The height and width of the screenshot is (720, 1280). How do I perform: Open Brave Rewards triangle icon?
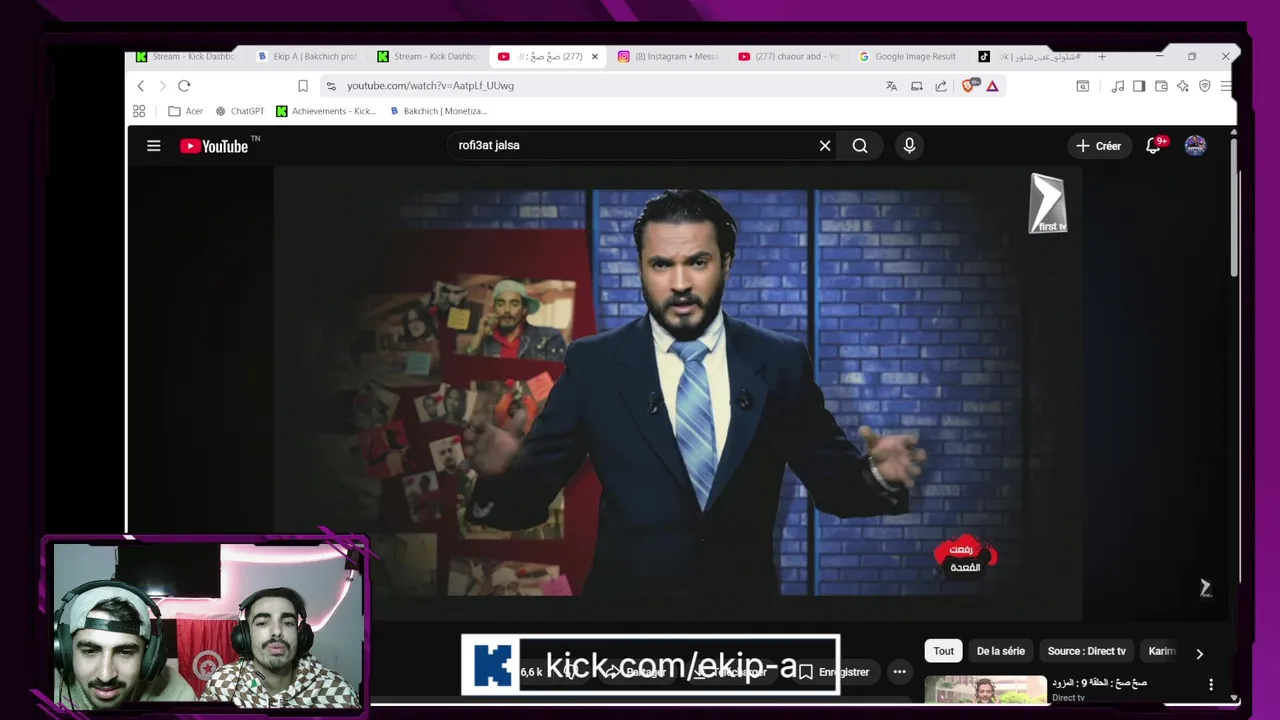992,86
